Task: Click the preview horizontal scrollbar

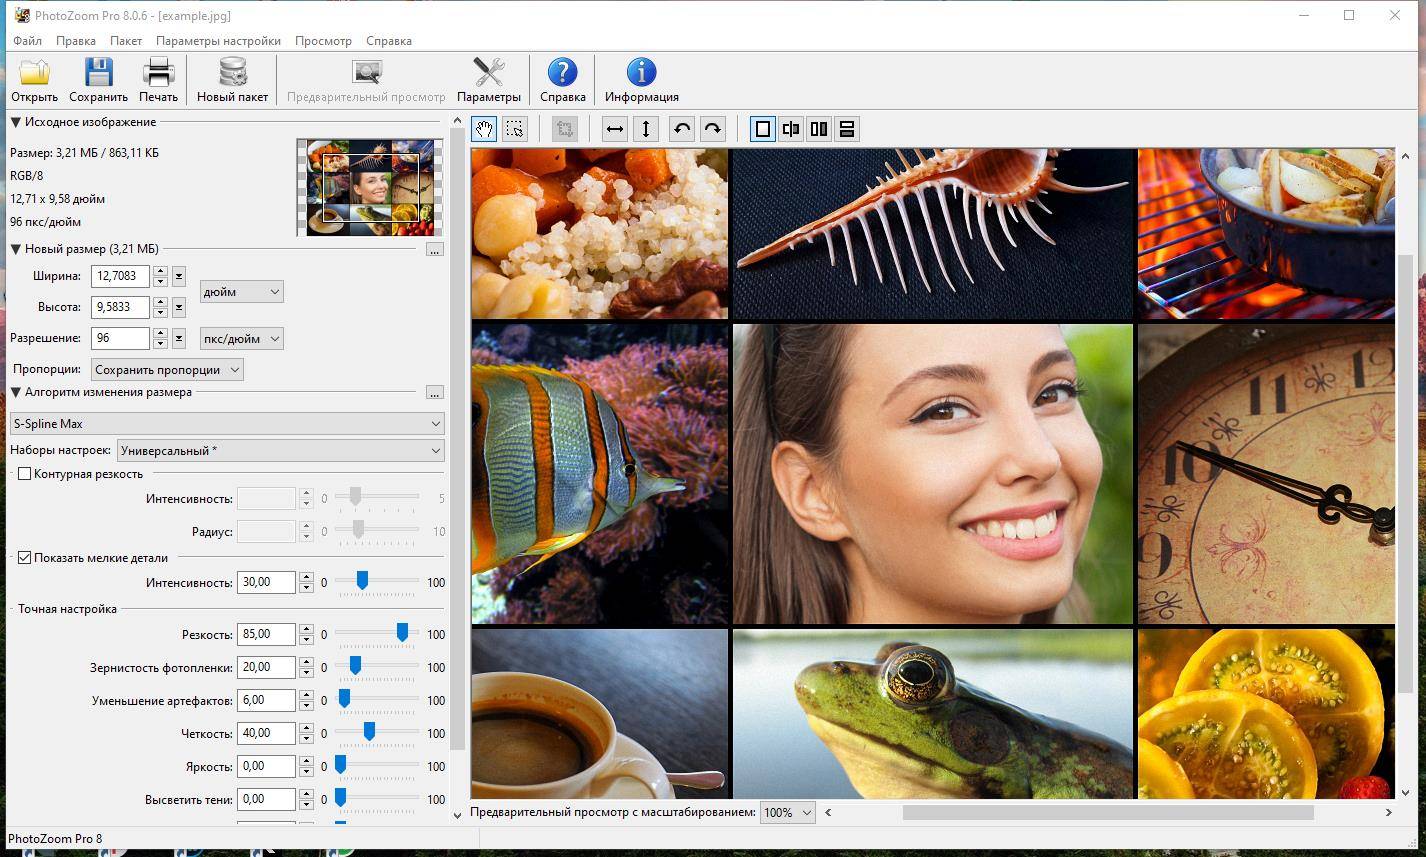Action: pos(1109,813)
